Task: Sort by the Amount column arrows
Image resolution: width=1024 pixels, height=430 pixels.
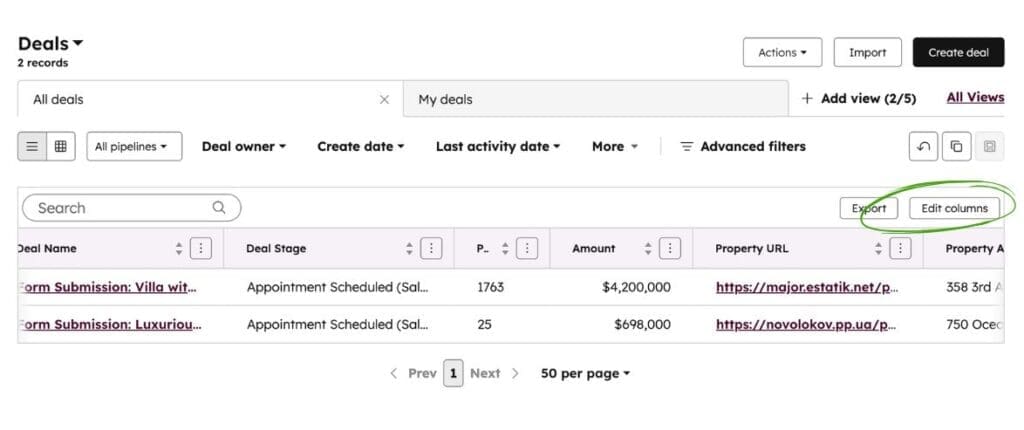Action: click(648, 248)
